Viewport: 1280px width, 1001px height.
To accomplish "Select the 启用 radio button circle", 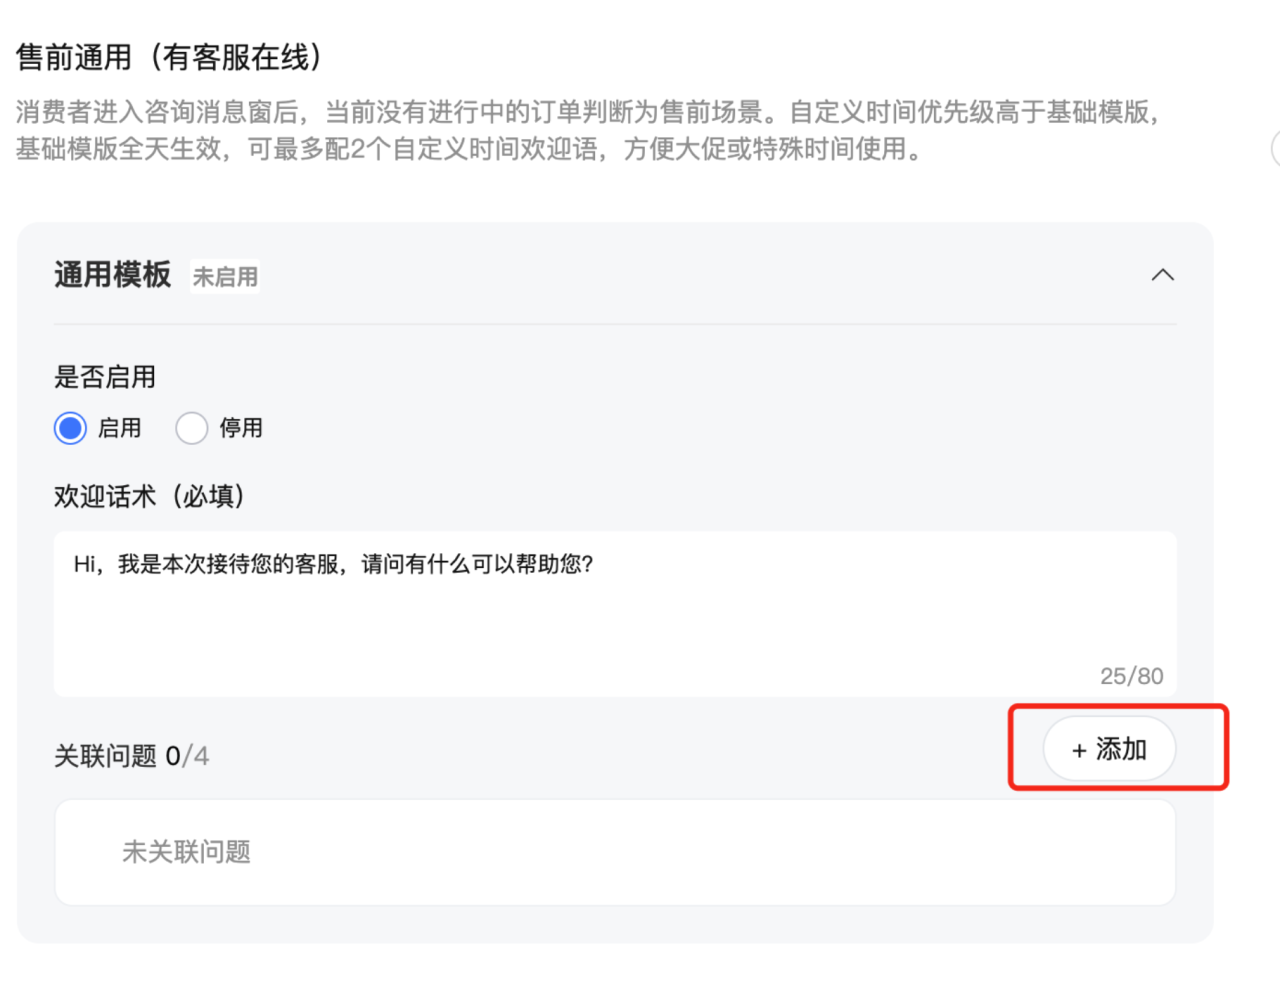I will pyautogui.click(x=70, y=428).
